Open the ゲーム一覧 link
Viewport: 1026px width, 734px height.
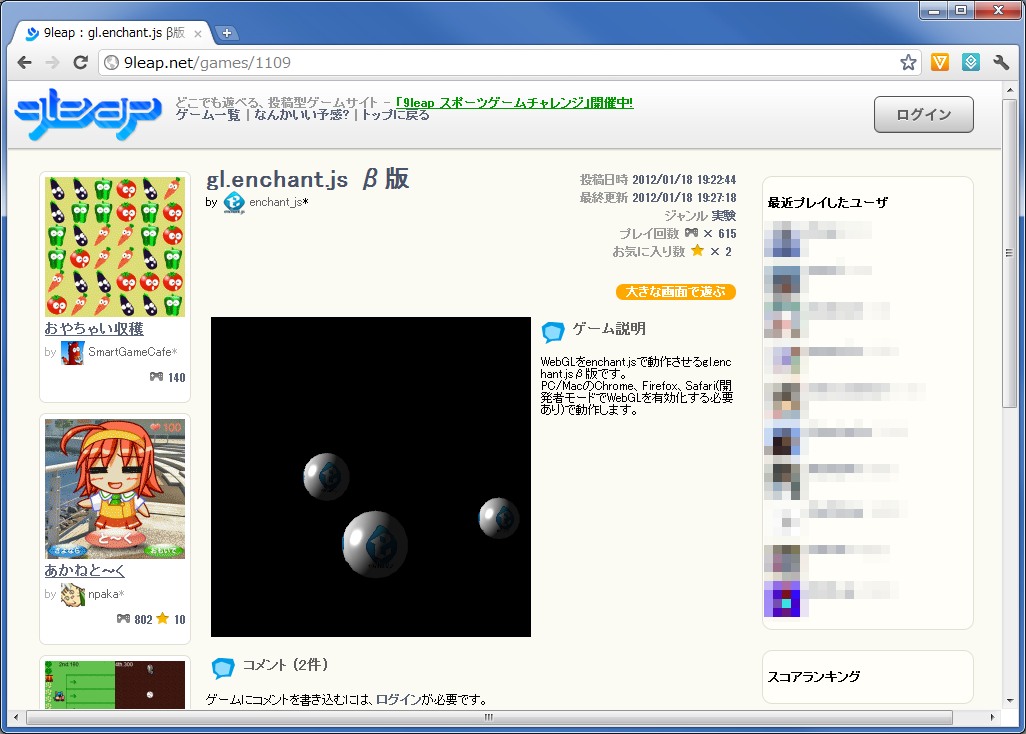[x=207, y=115]
